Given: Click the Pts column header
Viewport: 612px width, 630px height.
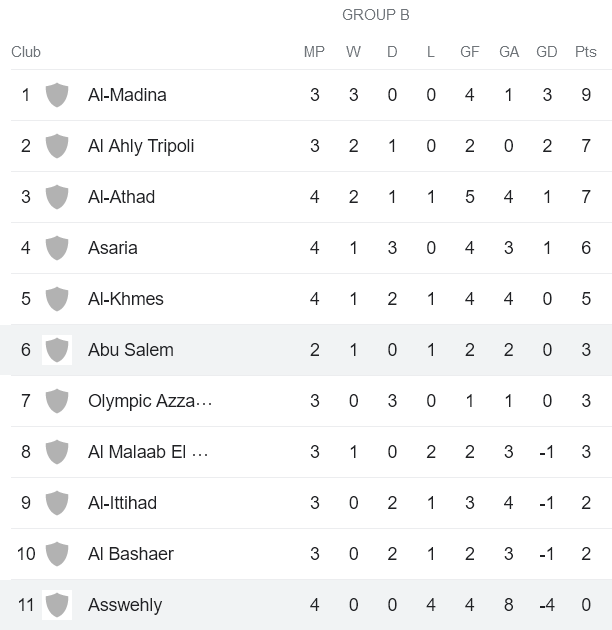Looking at the screenshot, I should tap(586, 52).
